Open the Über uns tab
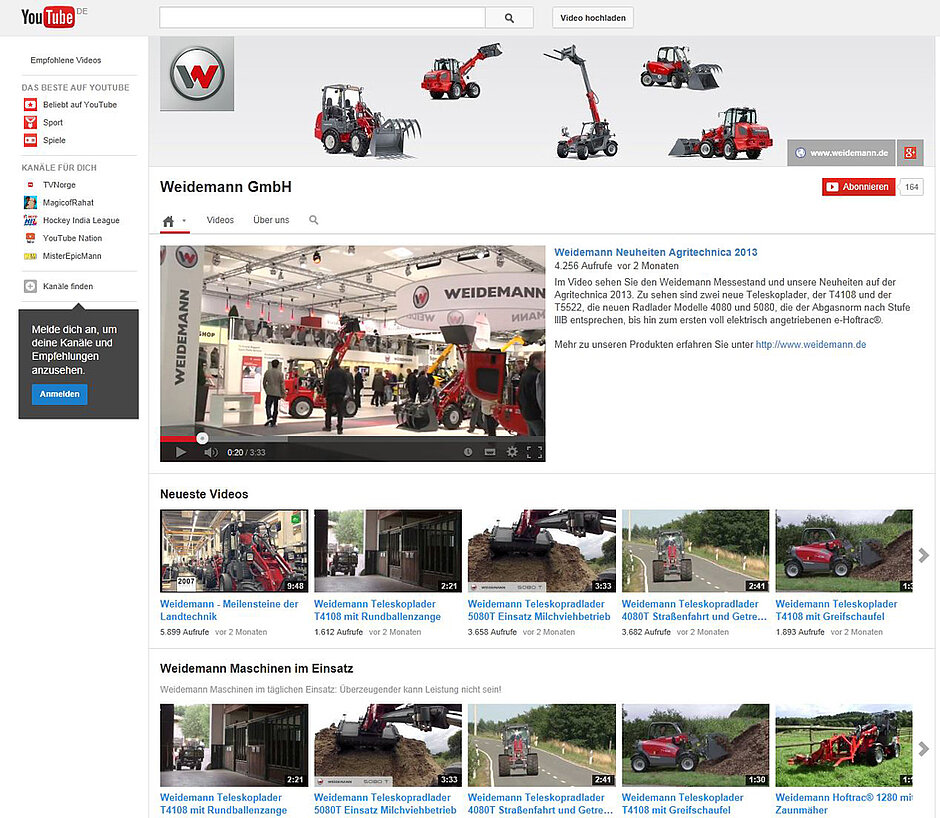Viewport: 940px width, 818px height. tap(271, 220)
